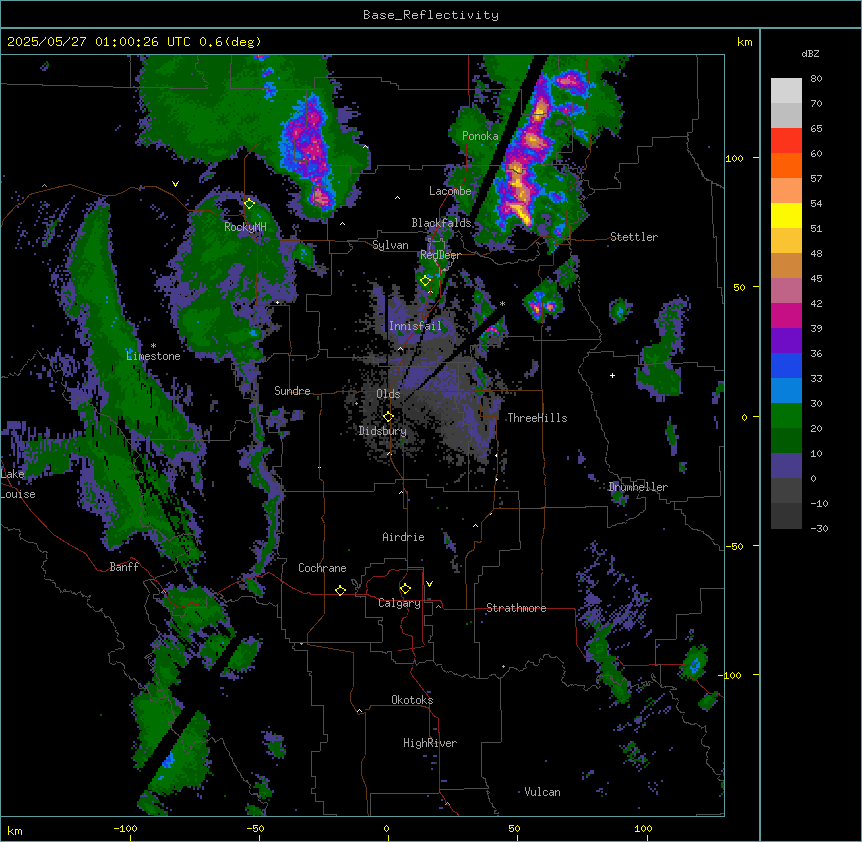Click the Strathmore city label
Image resolution: width=862 pixels, height=842 pixels.
(516, 608)
